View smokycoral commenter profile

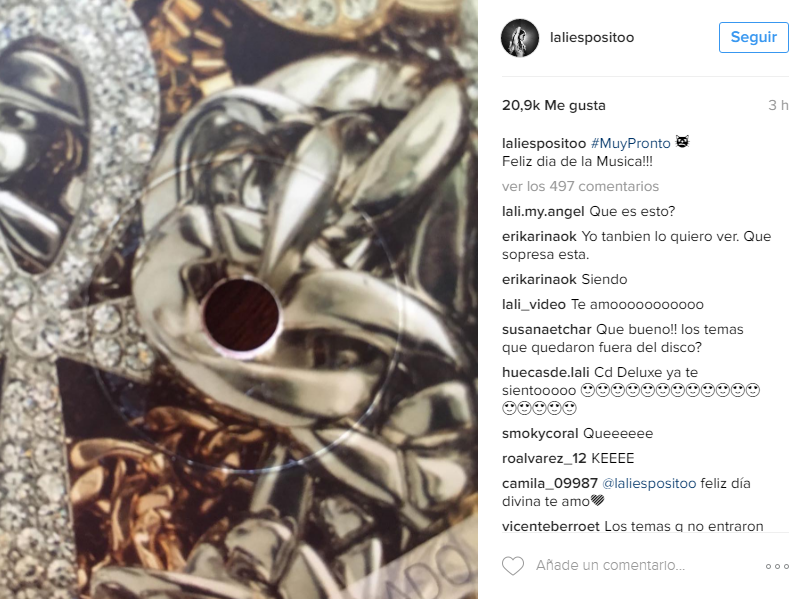540,434
